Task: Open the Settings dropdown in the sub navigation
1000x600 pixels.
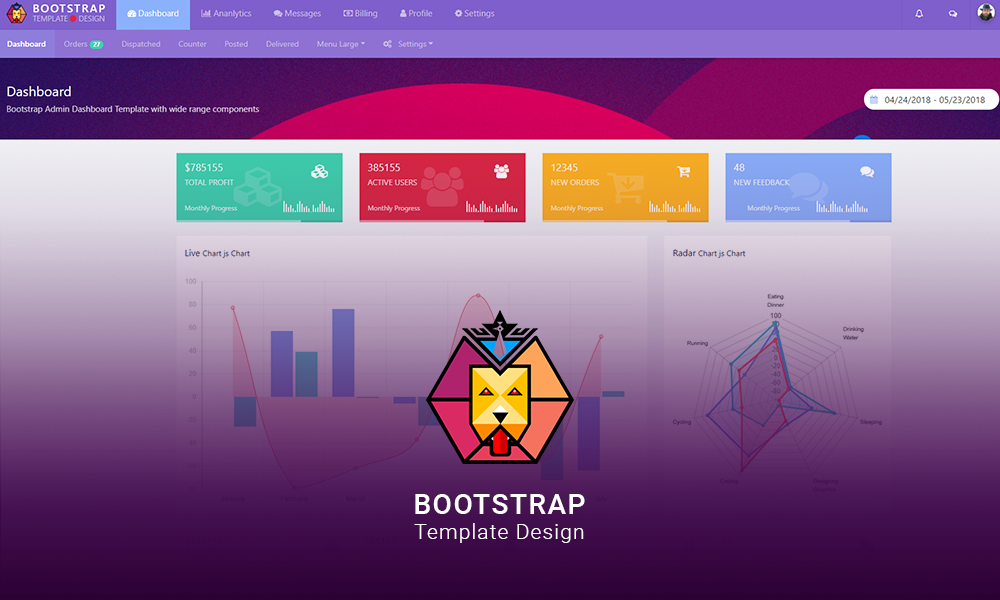Action: click(x=408, y=44)
